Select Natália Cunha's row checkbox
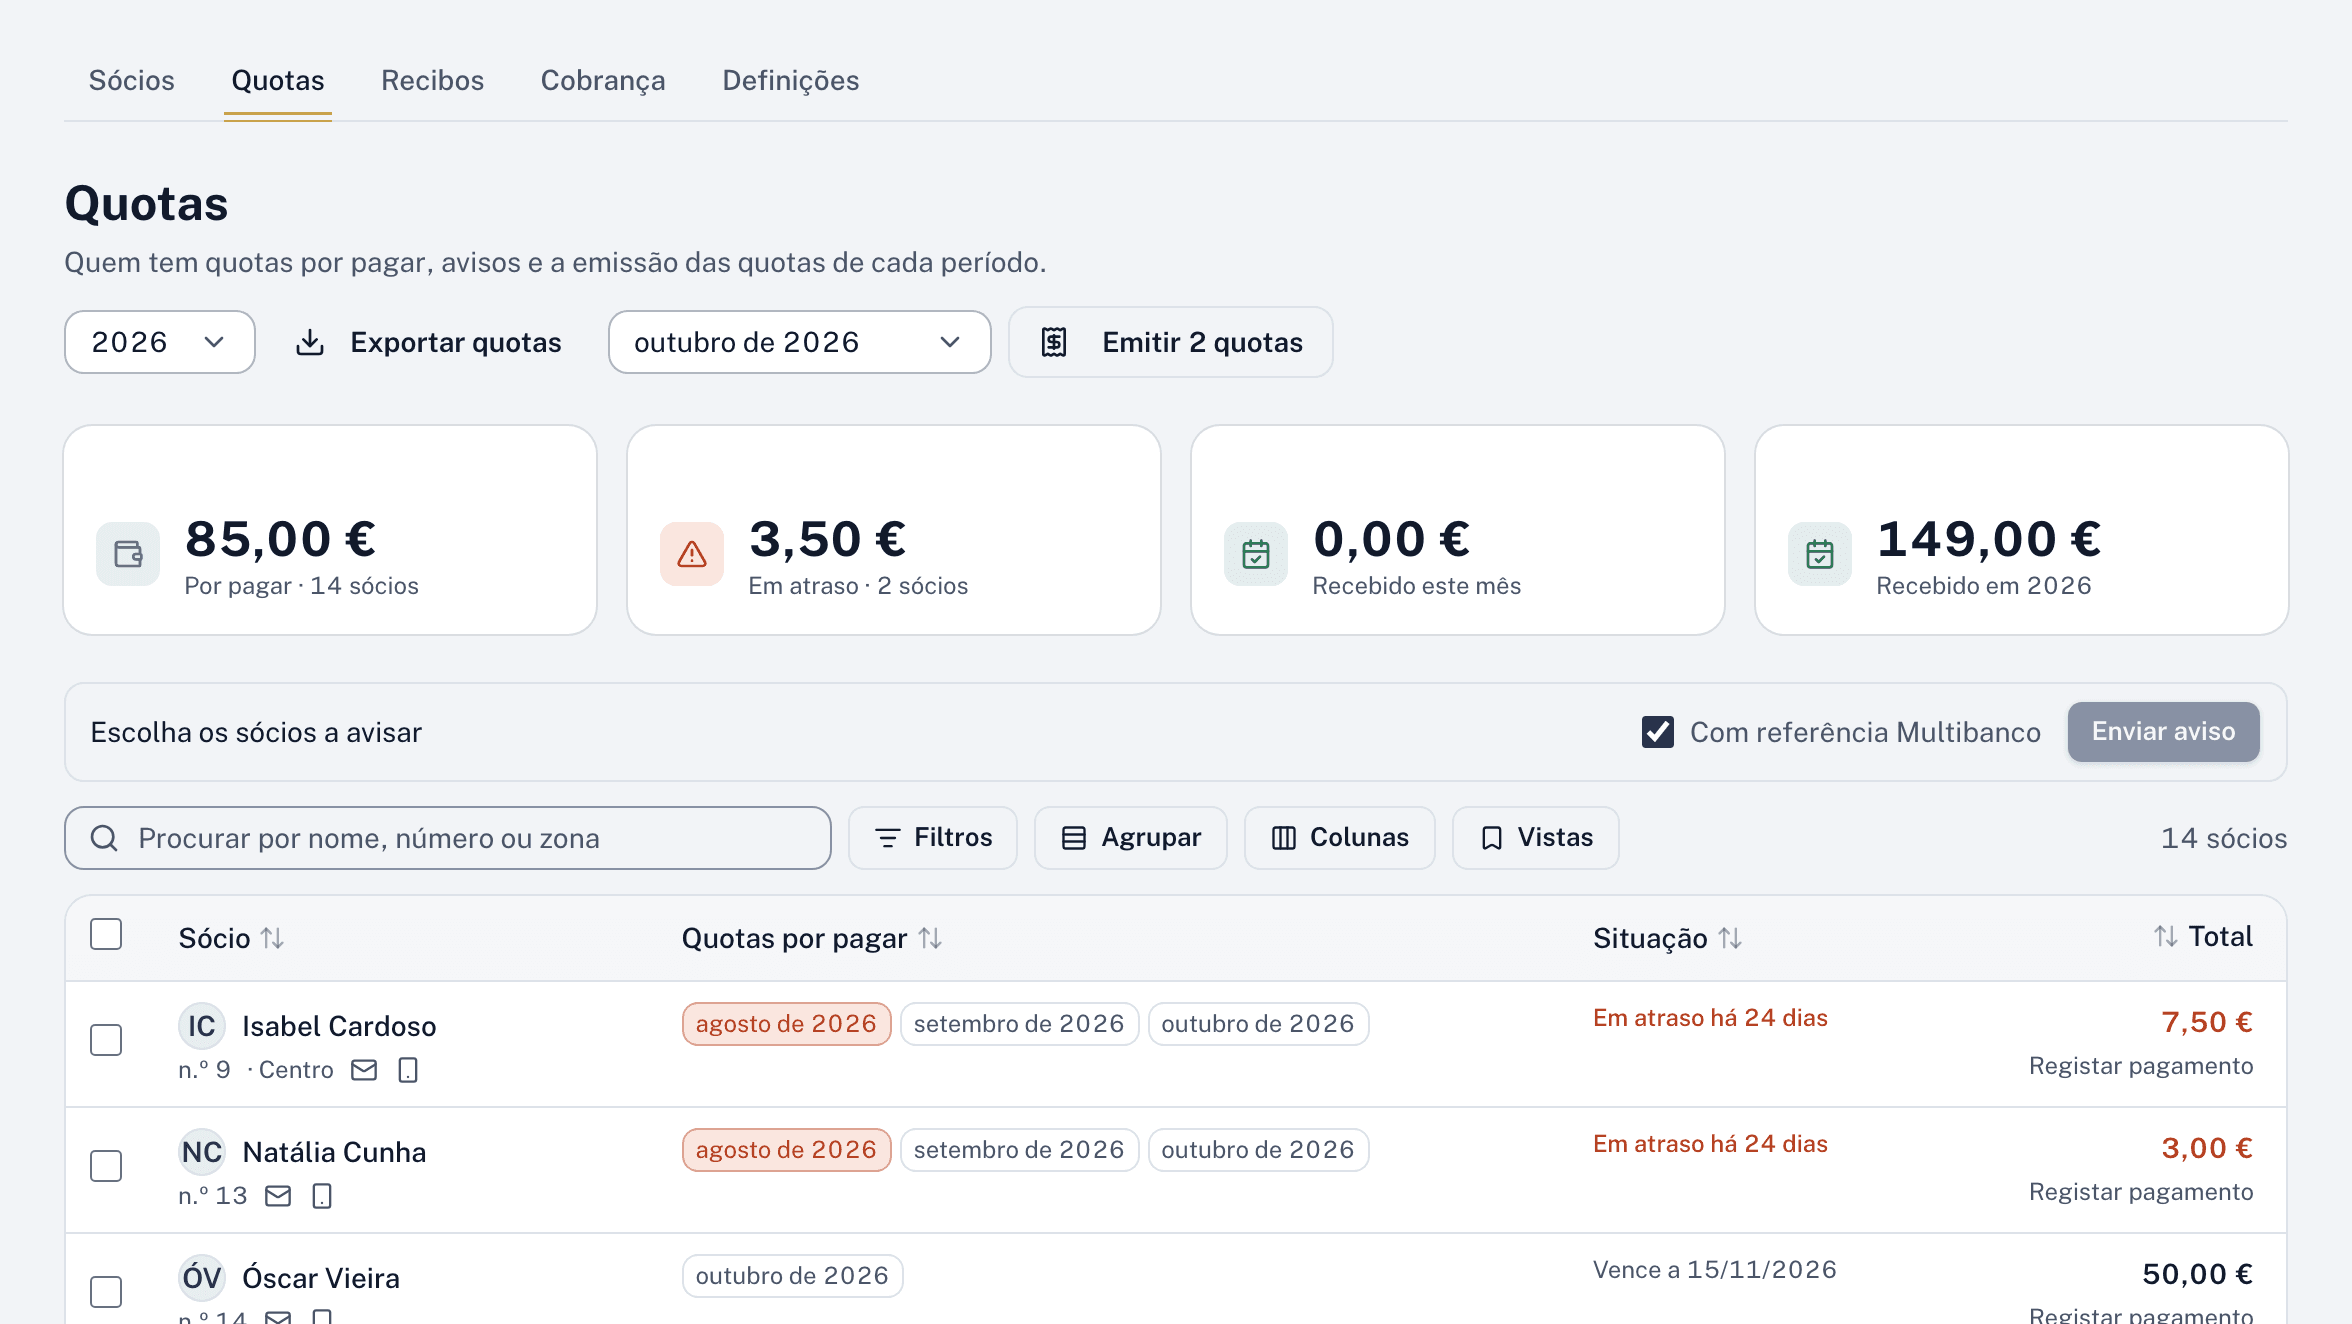Image resolution: width=2352 pixels, height=1324 pixels. pos(106,1166)
